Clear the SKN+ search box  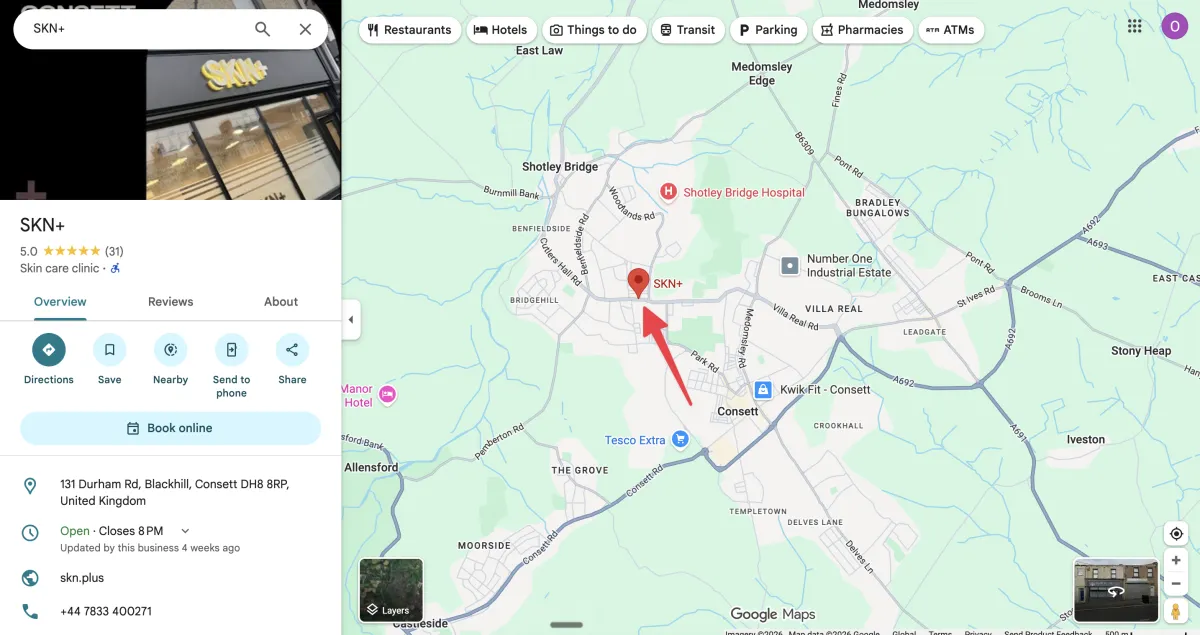(306, 29)
